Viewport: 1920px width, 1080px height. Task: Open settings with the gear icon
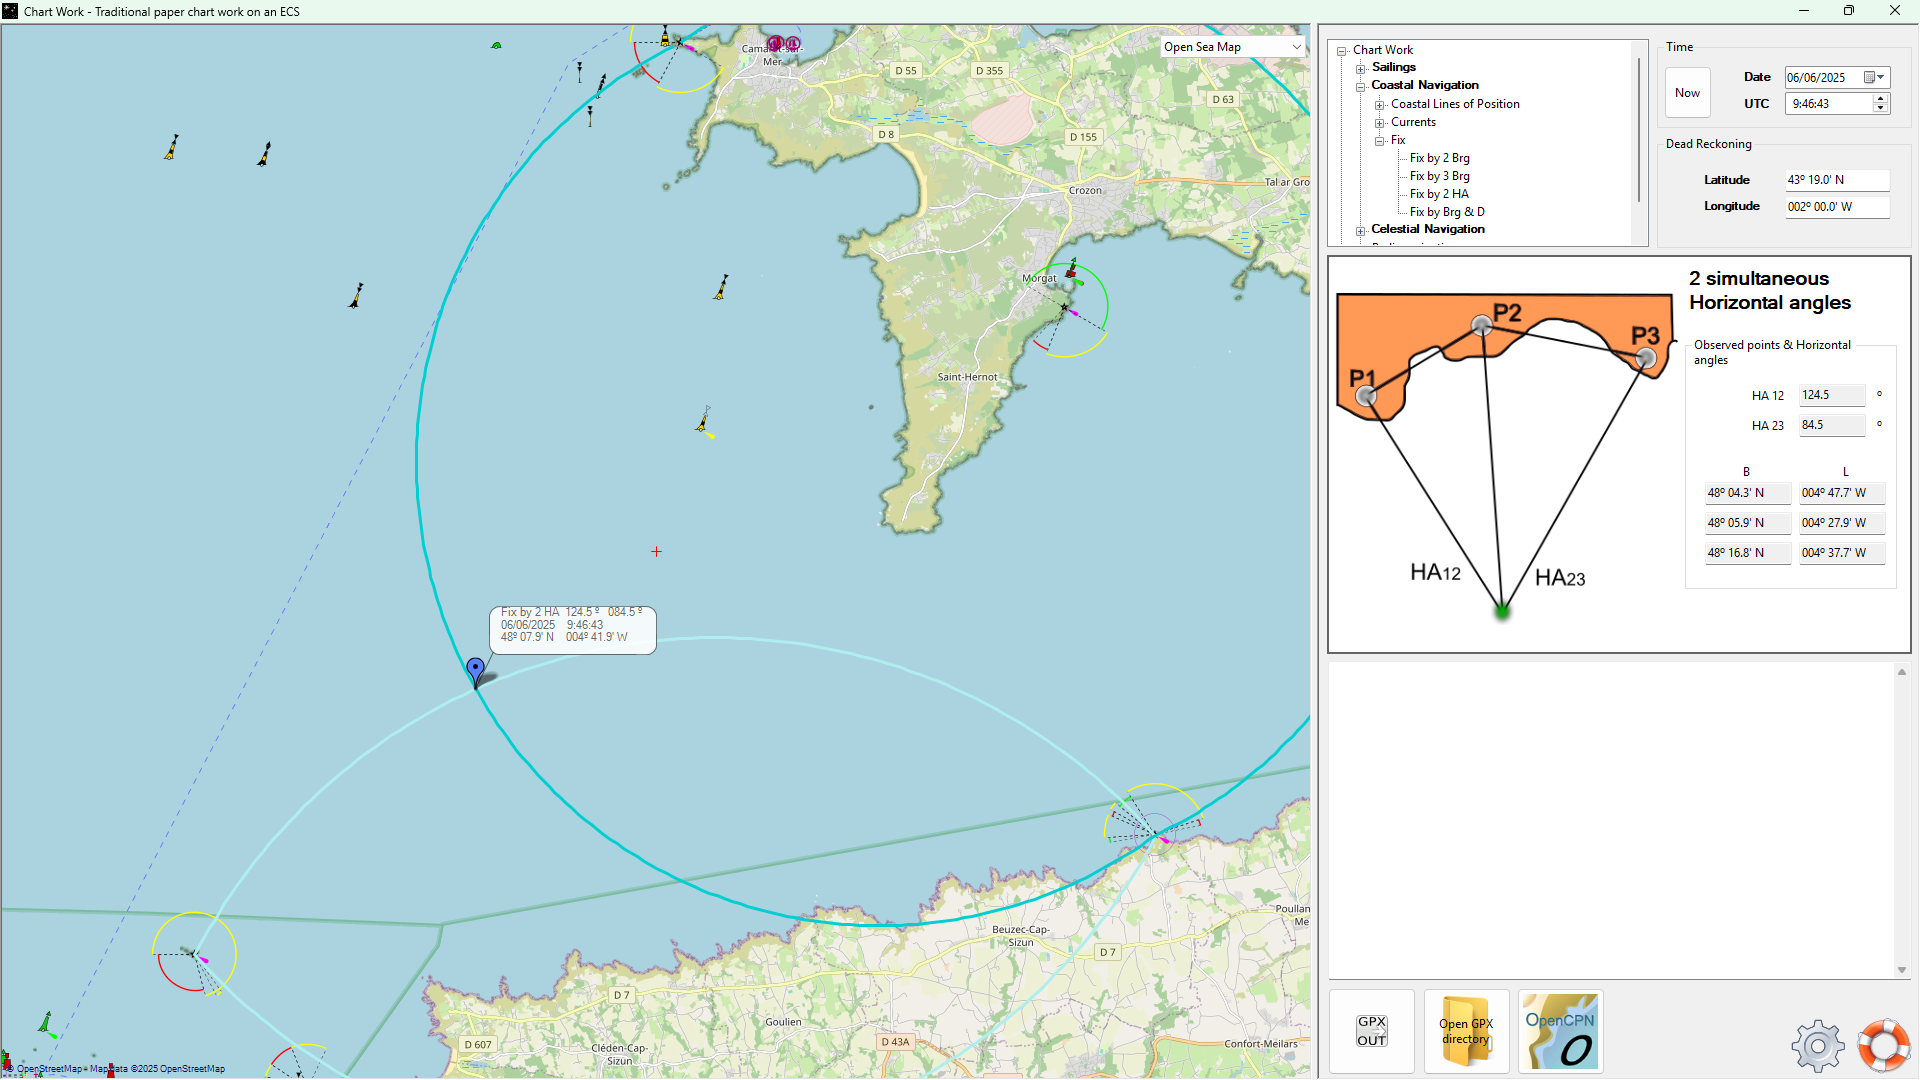point(1817,1046)
